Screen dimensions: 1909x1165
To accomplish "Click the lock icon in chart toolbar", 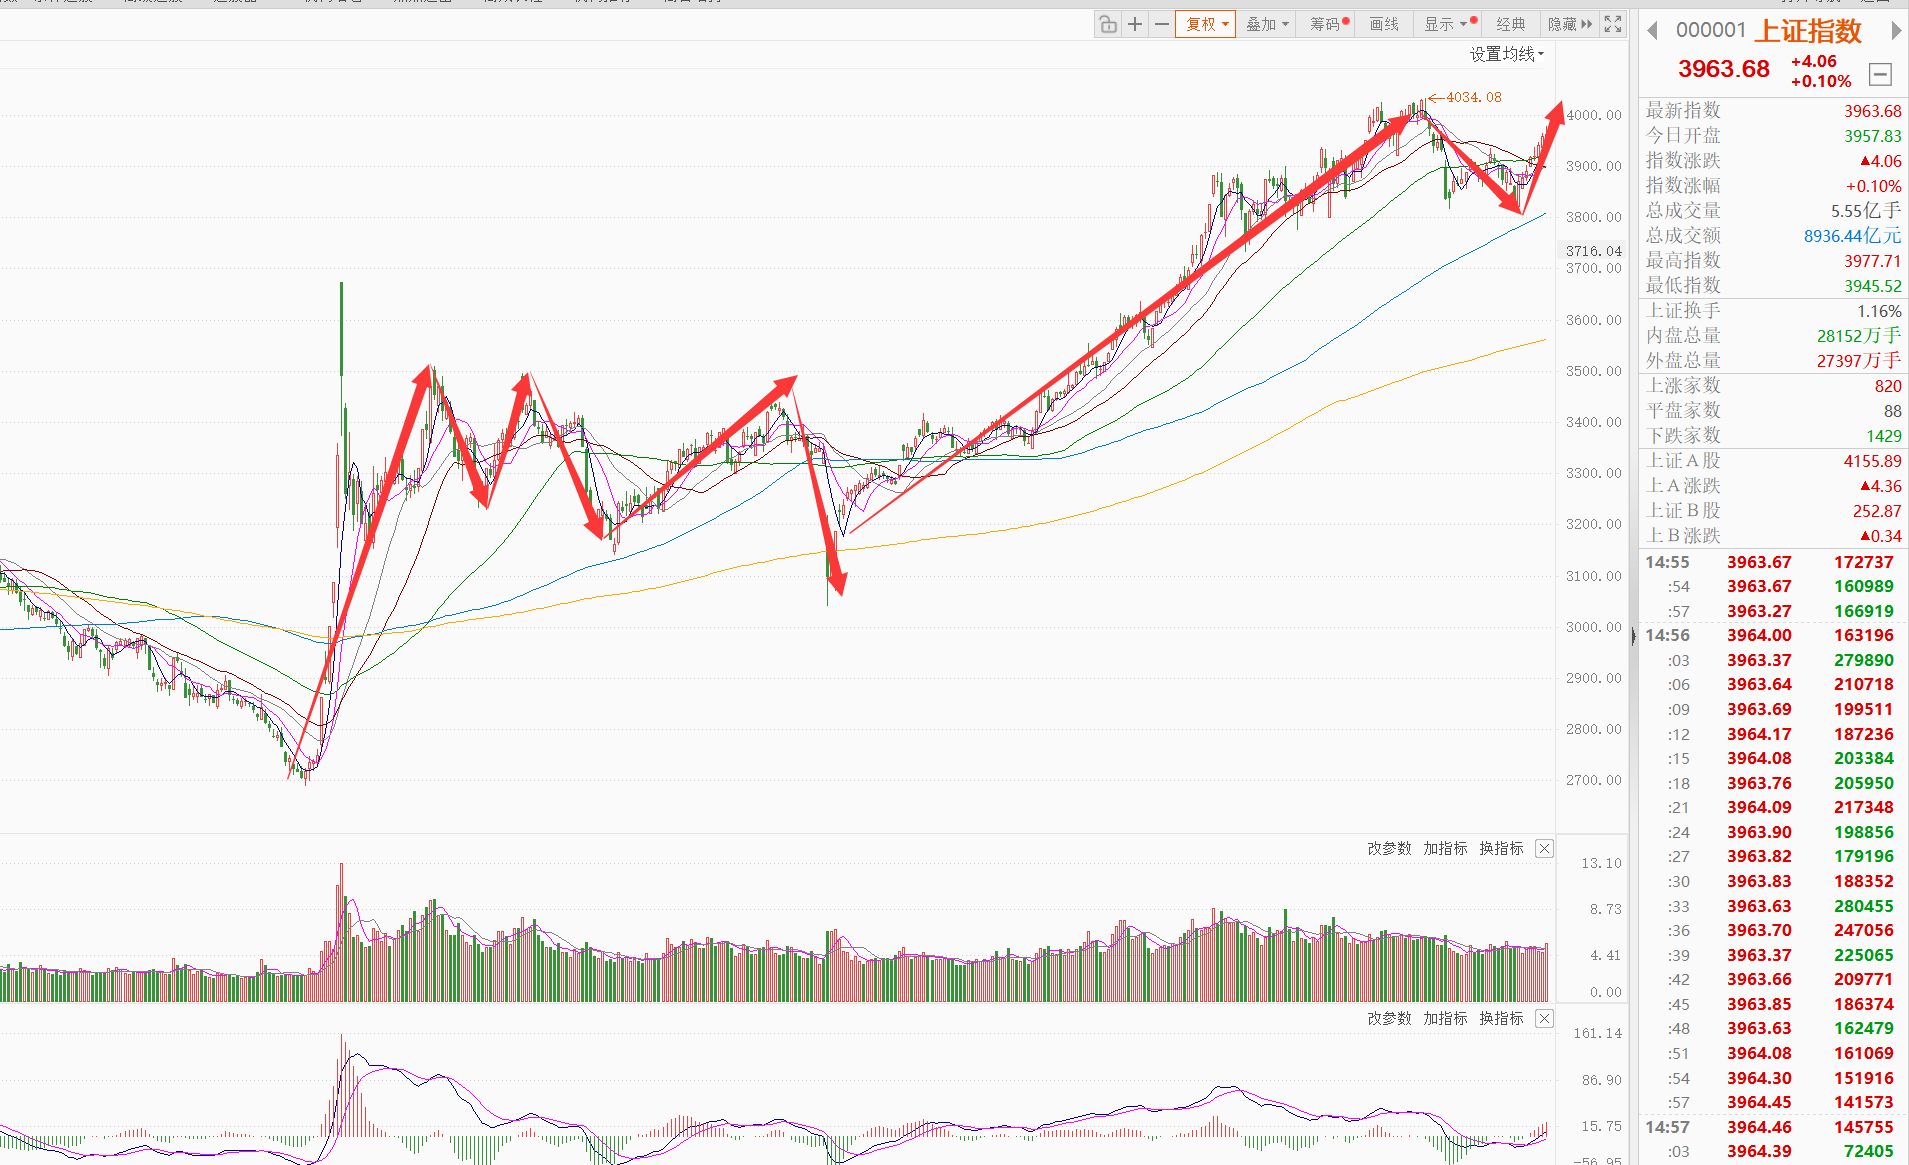I will point(1108,25).
